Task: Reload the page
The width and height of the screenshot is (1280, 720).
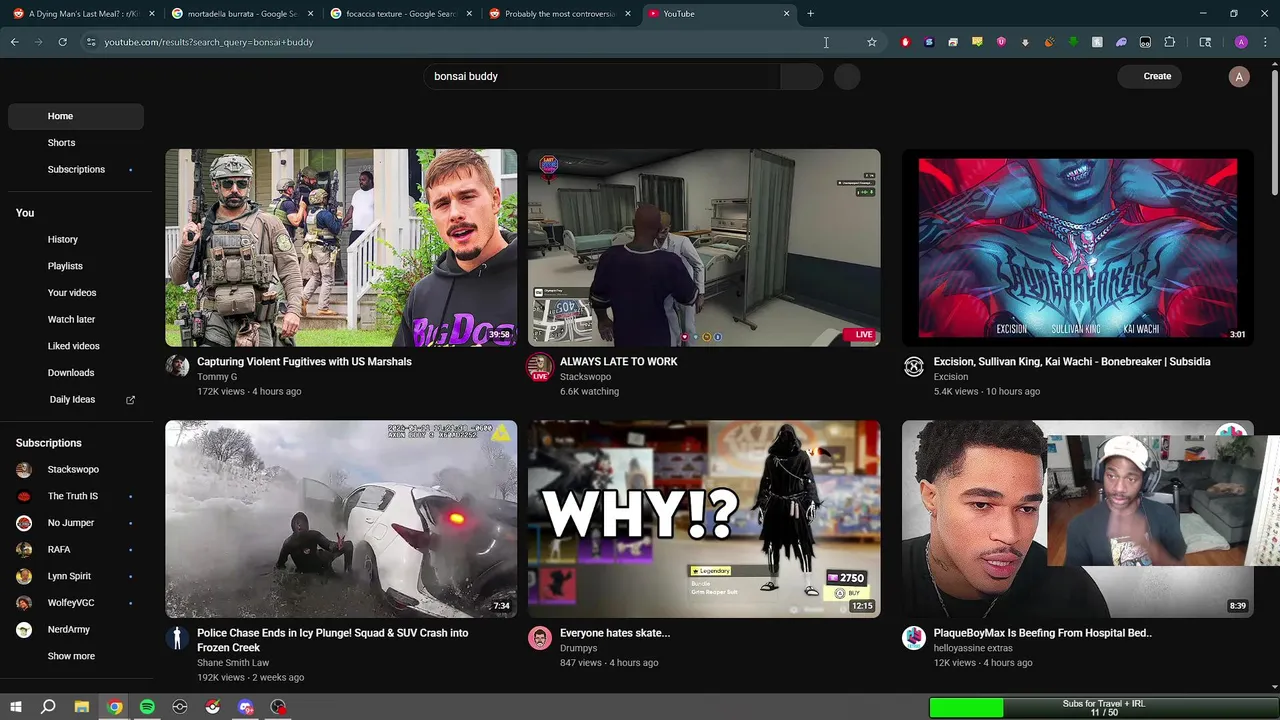Action: [x=62, y=42]
